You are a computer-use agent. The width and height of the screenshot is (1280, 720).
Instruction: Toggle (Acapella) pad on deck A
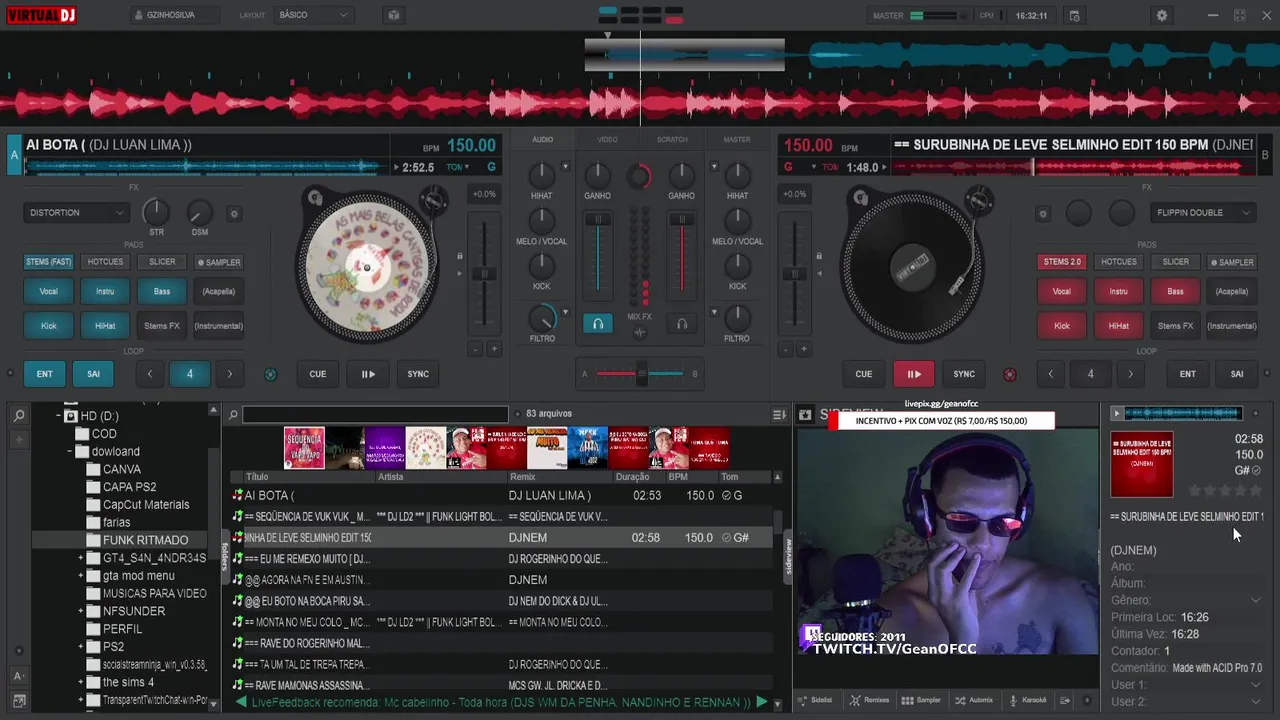click(x=219, y=291)
